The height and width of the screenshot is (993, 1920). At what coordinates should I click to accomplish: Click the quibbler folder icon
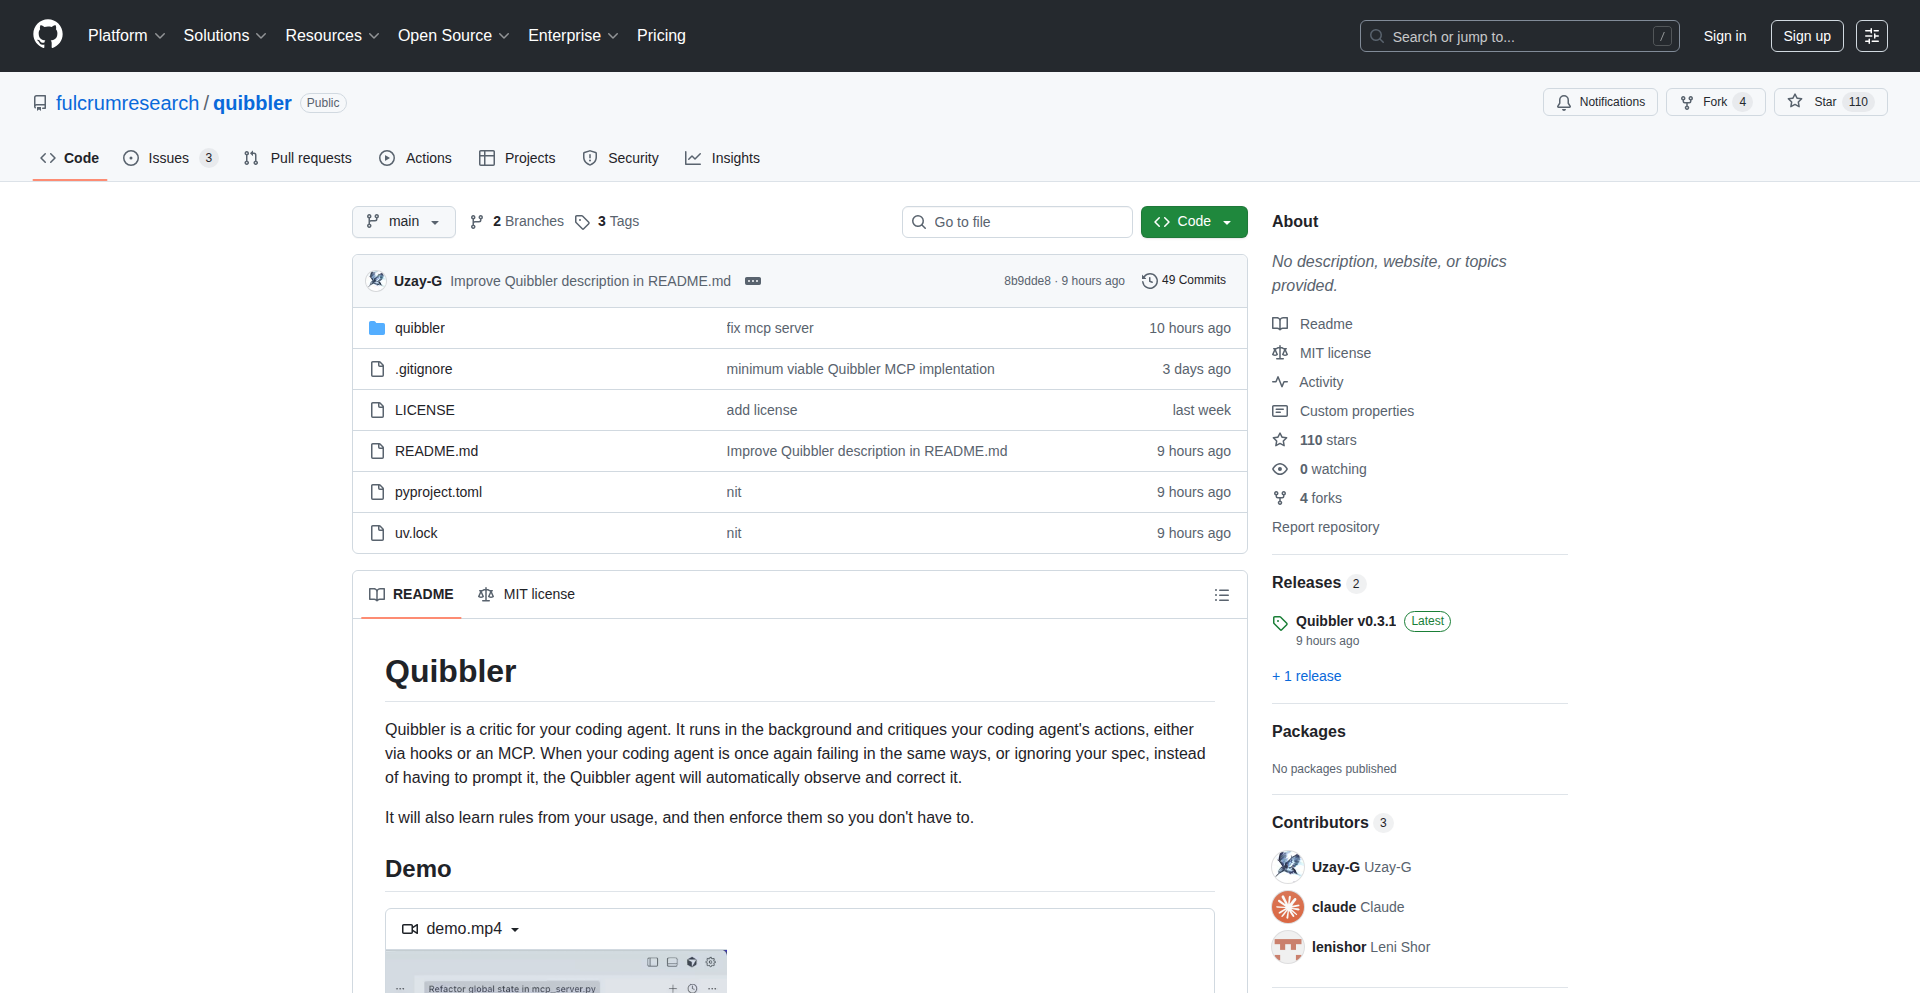377,328
